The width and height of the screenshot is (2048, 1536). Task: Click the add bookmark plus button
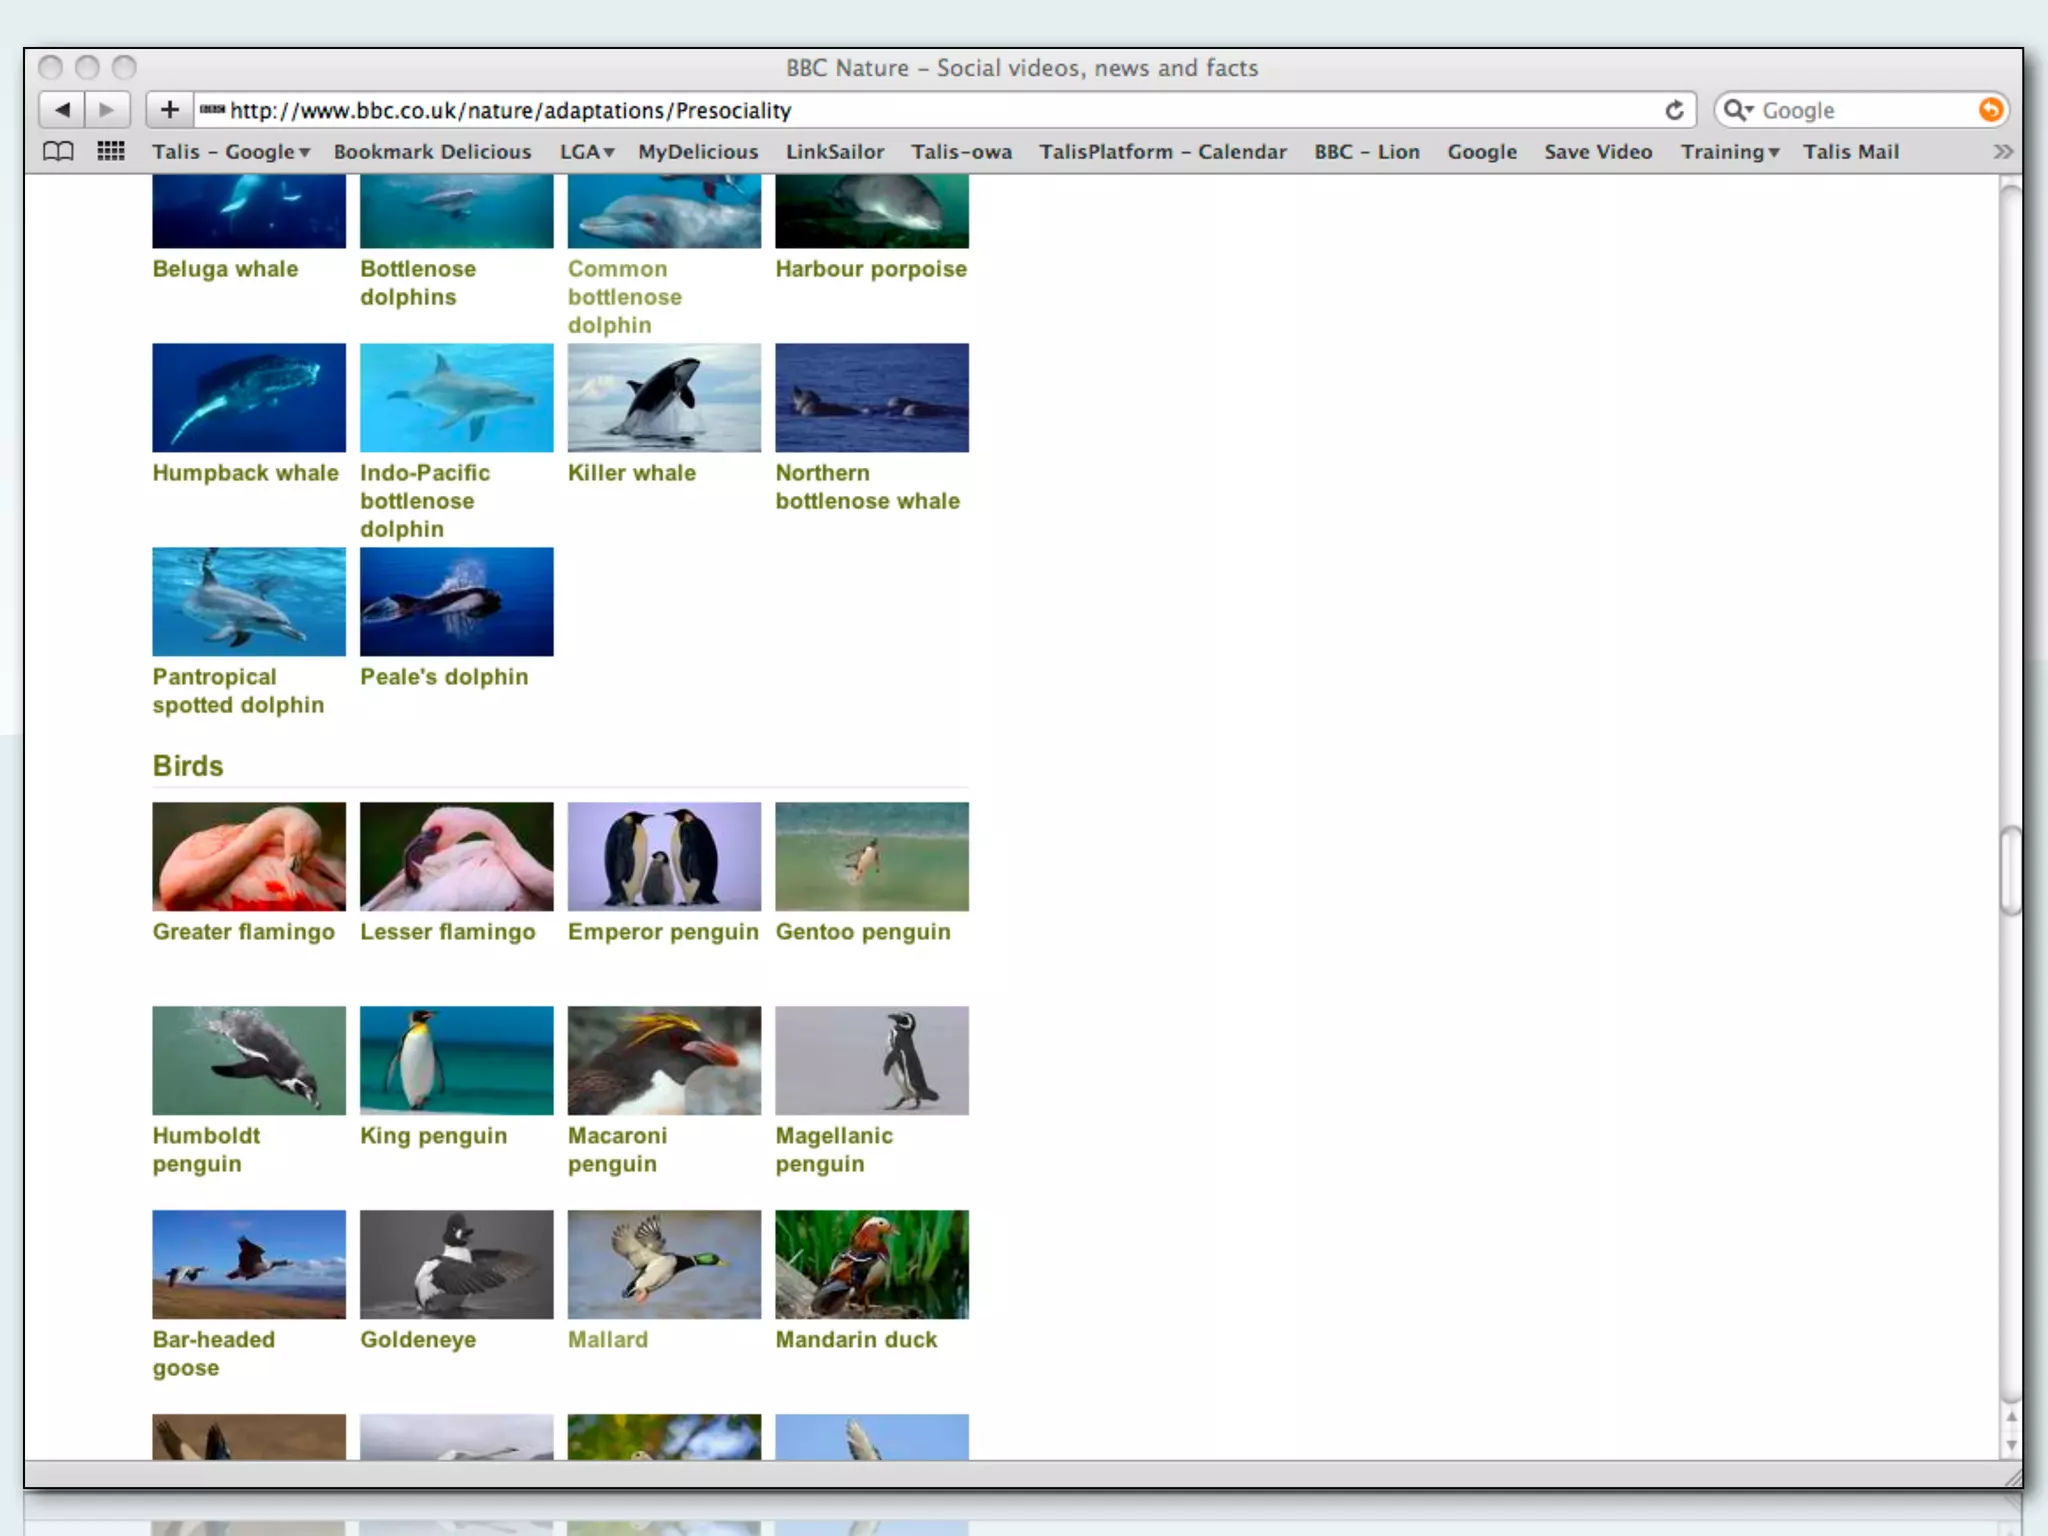(x=169, y=110)
